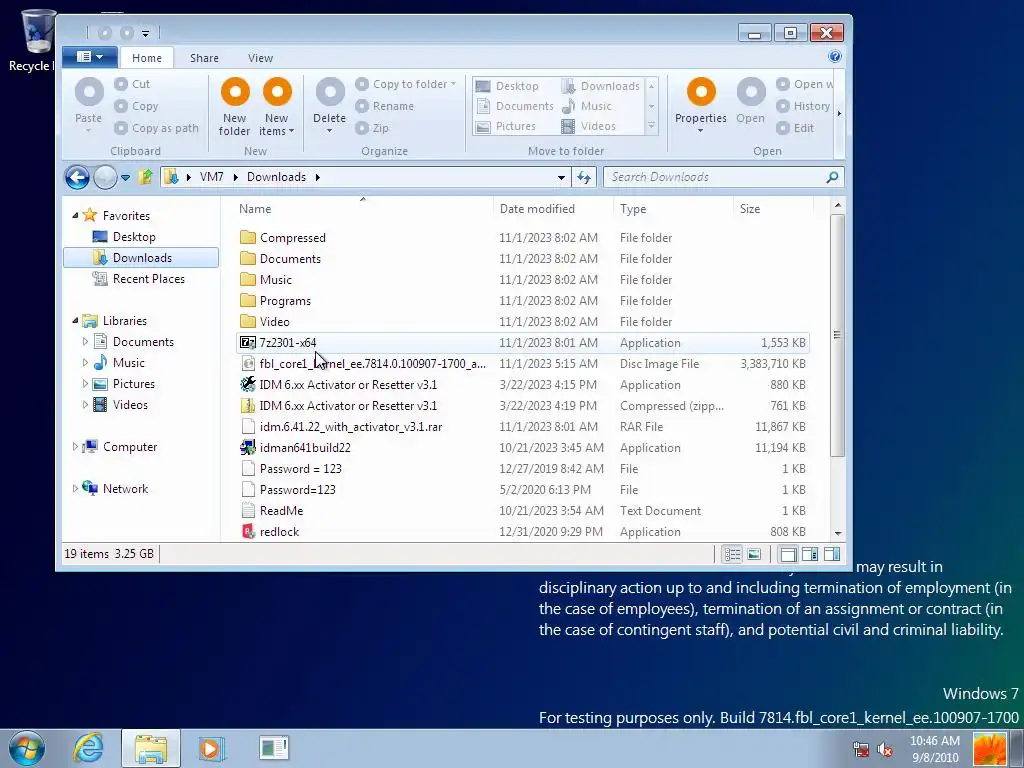Choose Documents in Move to folder gallery
This screenshot has height=768, width=1024.
[x=515, y=106]
